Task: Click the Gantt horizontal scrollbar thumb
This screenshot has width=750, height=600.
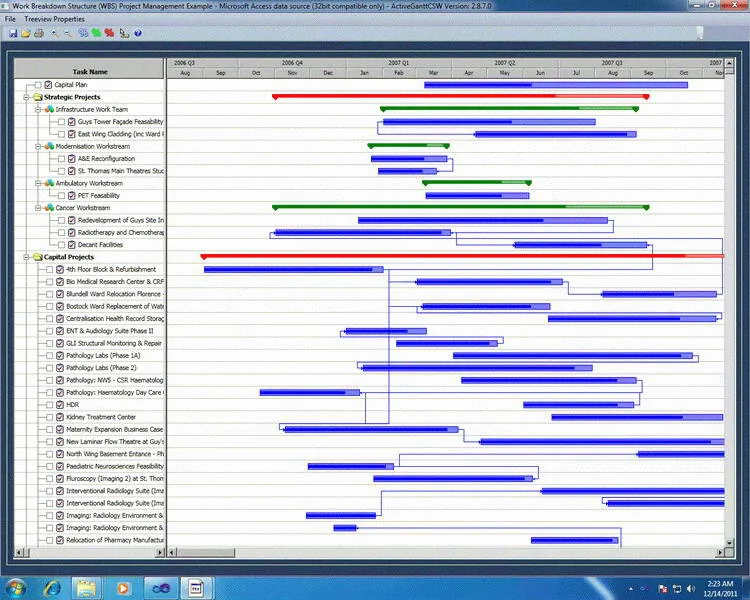Action: pyautogui.click(x=206, y=553)
